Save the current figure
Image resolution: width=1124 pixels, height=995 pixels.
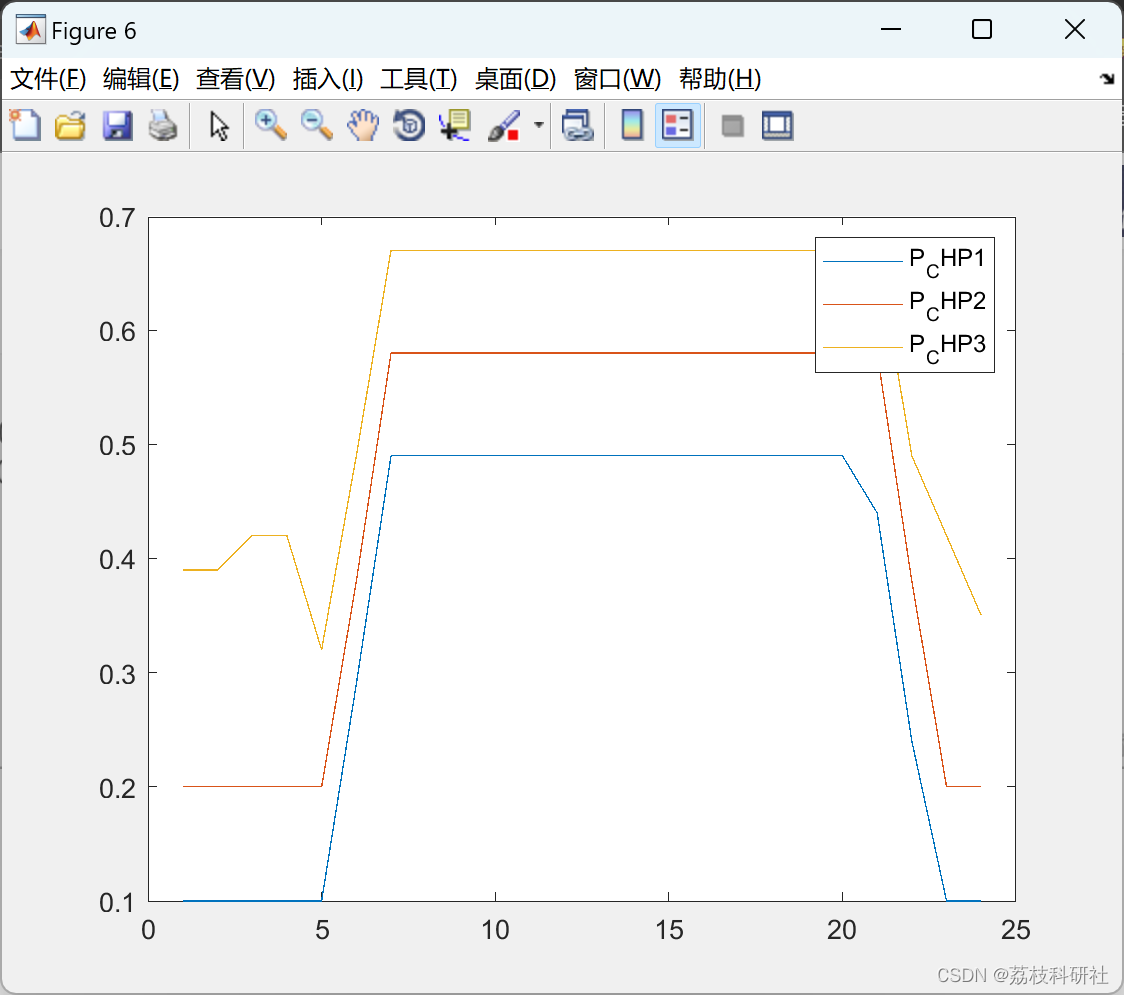click(x=117, y=125)
